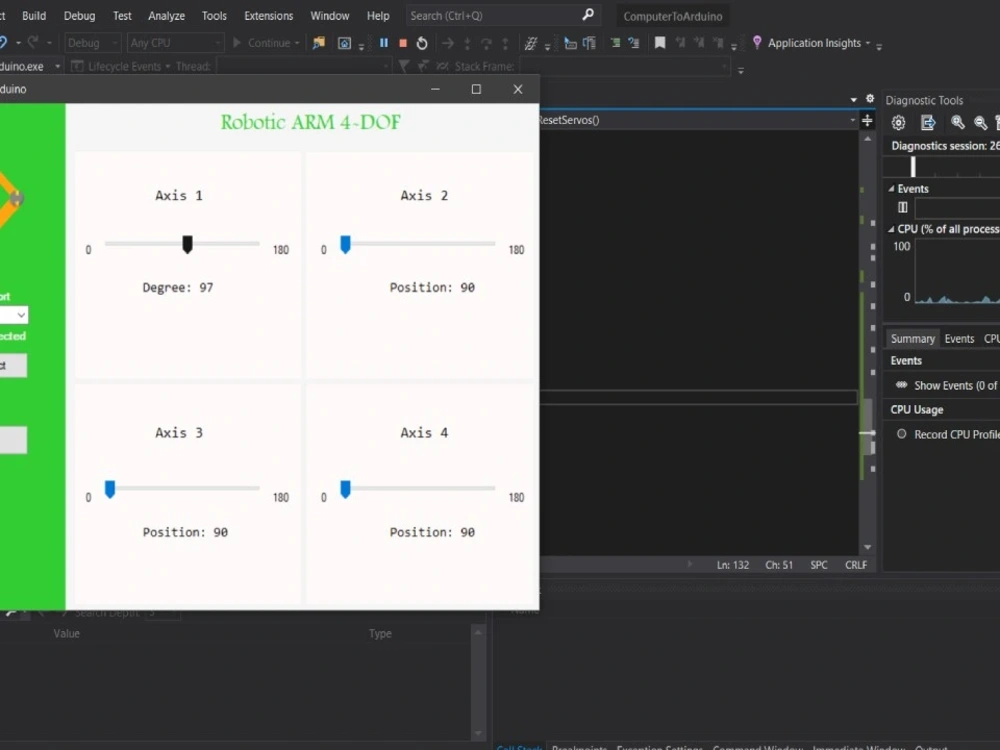The image size is (1000, 750).
Task: Open Diagnostic Tools settings gear
Action: (898, 122)
